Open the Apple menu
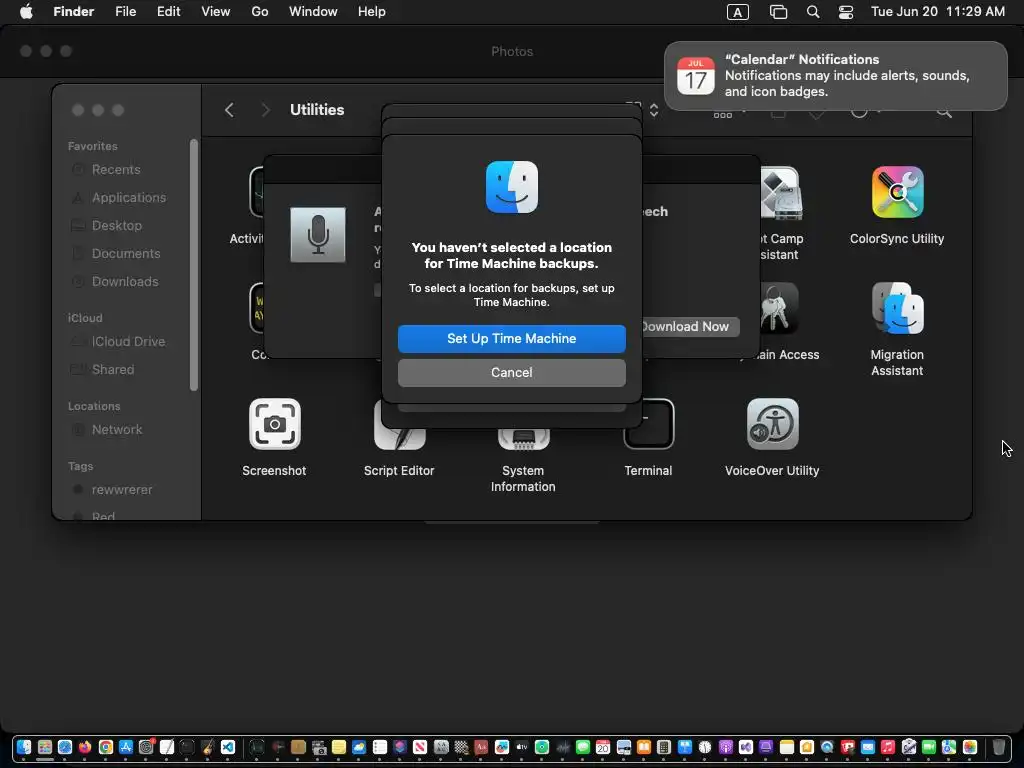The image size is (1024, 768). (26, 12)
